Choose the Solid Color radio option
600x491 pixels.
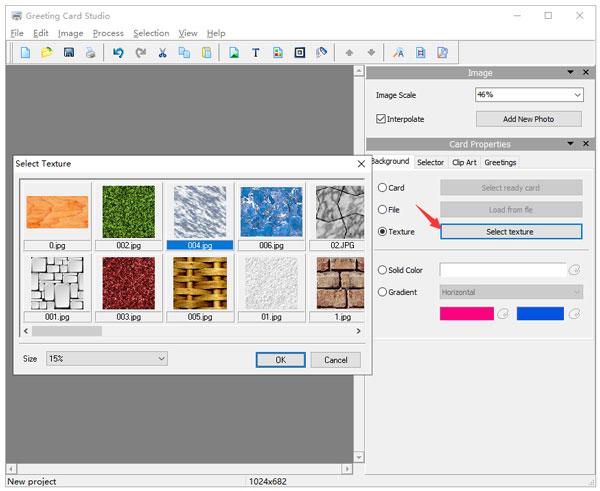382,270
